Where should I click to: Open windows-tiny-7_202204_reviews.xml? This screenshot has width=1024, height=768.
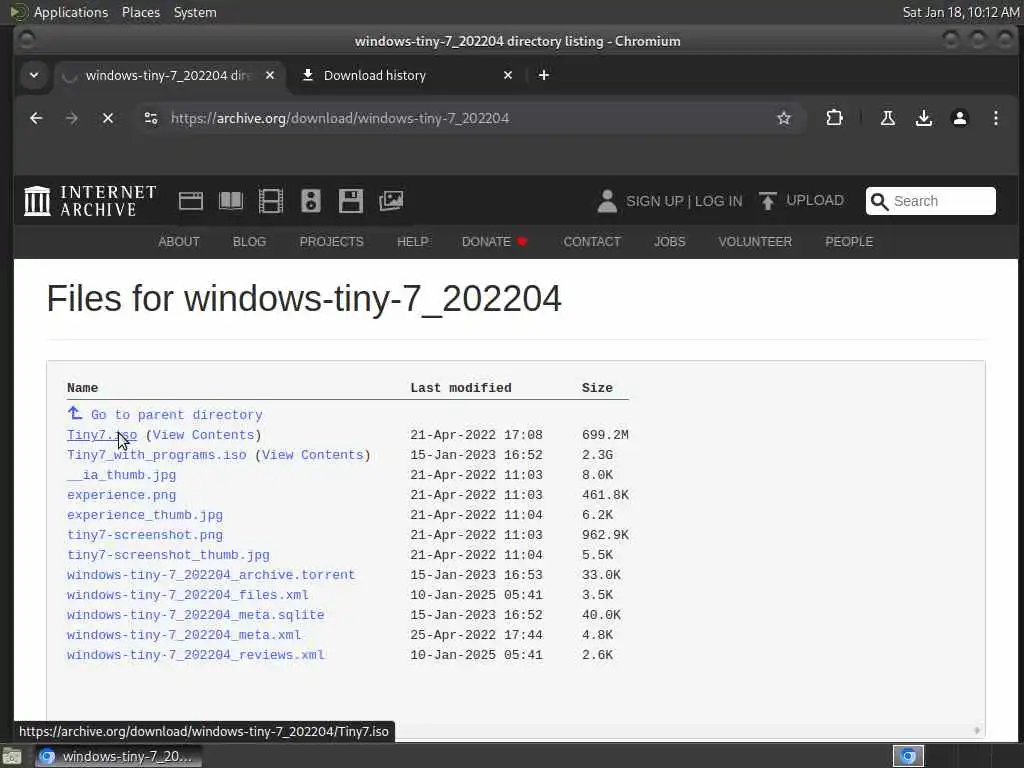point(196,655)
